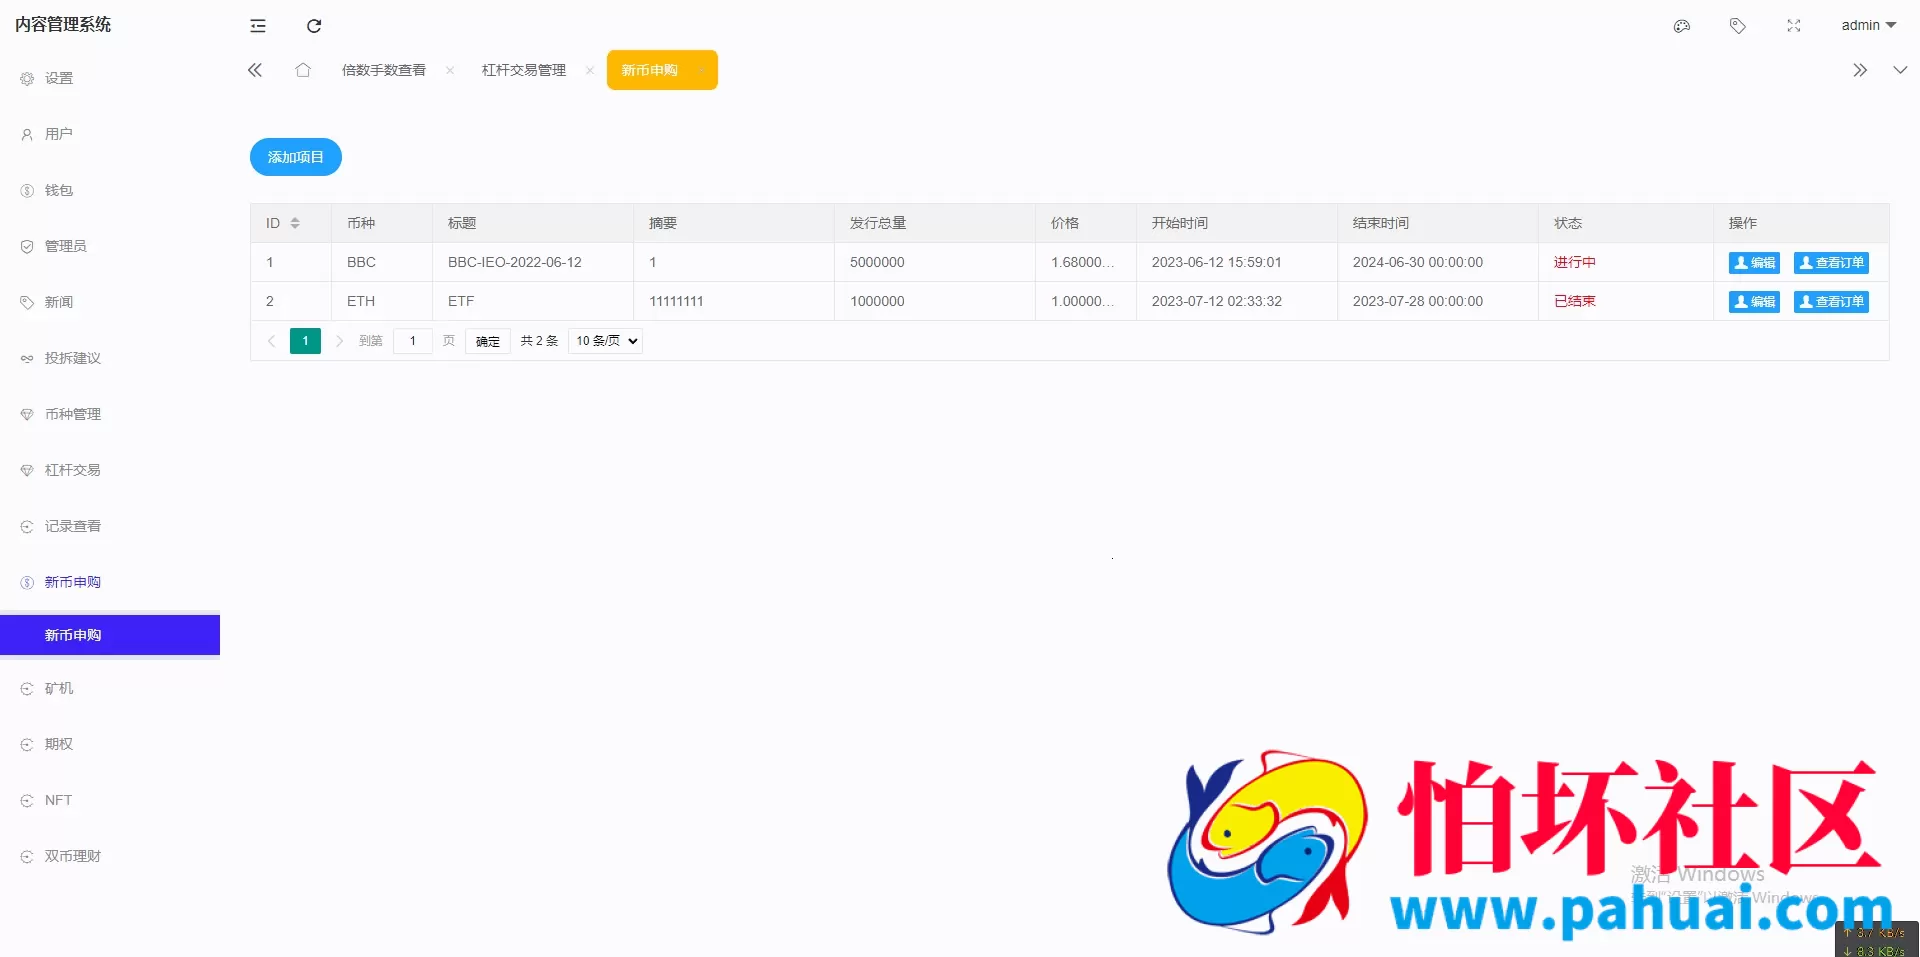
Task: Edit the BBC row with 编辑 button
Action: 1754,263
